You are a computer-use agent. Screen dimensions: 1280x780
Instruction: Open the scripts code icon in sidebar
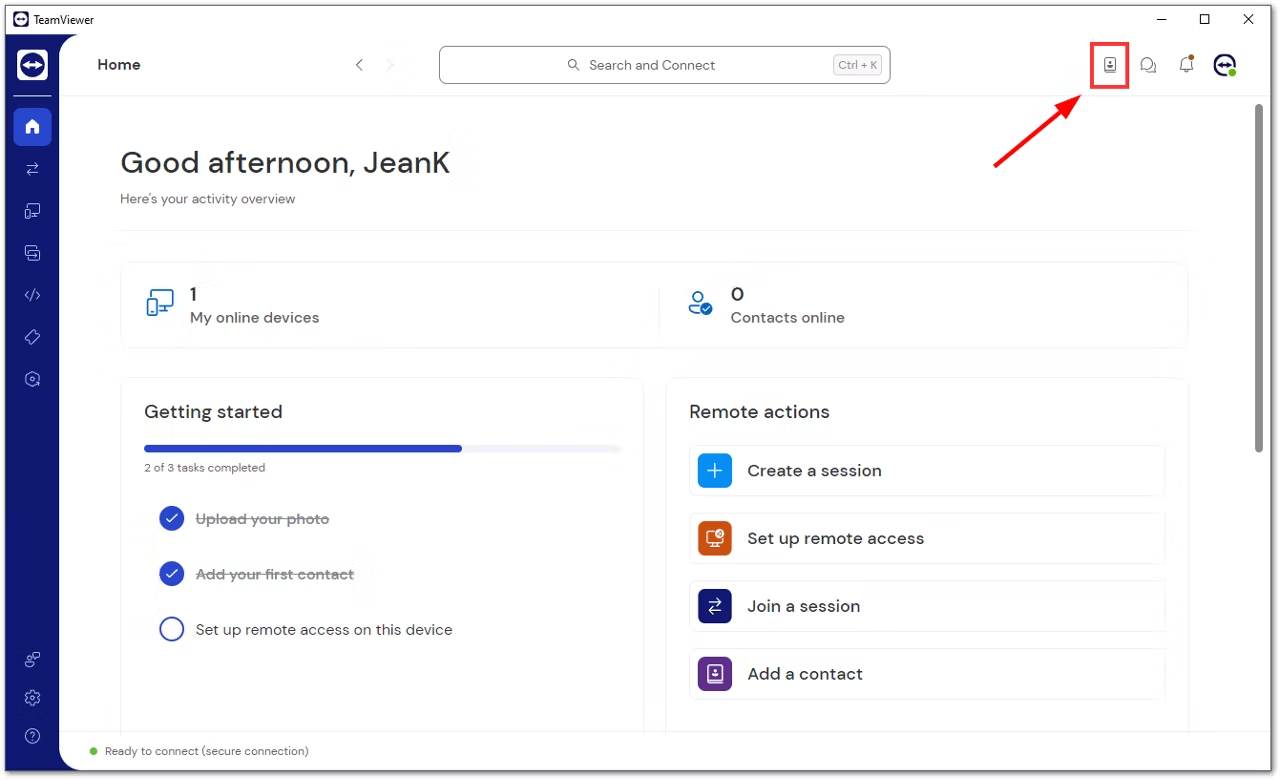32,295
